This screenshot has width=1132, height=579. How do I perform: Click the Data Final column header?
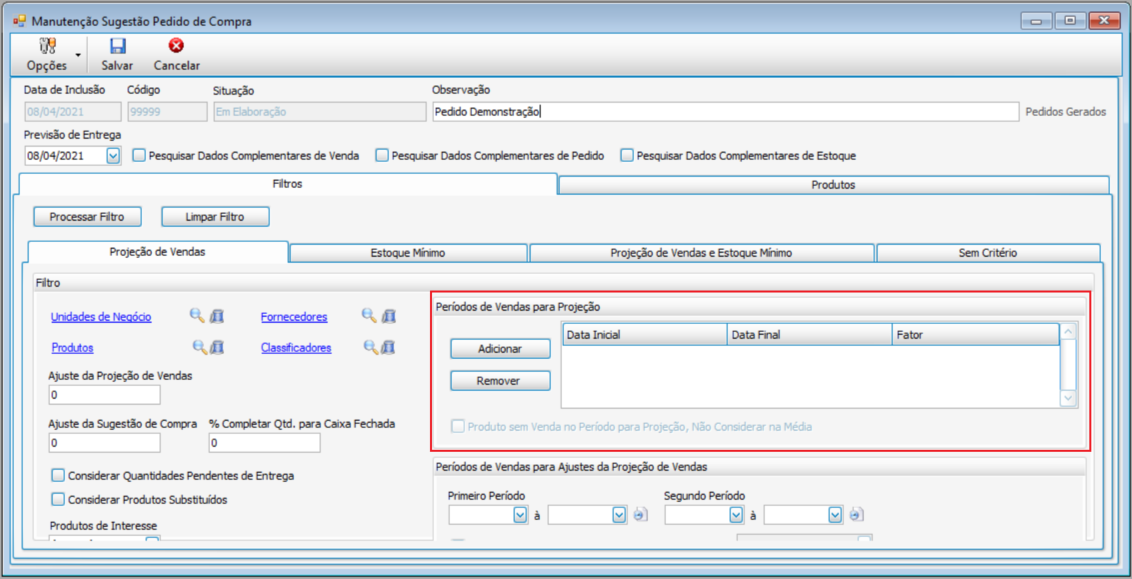[x=809, y=335]
